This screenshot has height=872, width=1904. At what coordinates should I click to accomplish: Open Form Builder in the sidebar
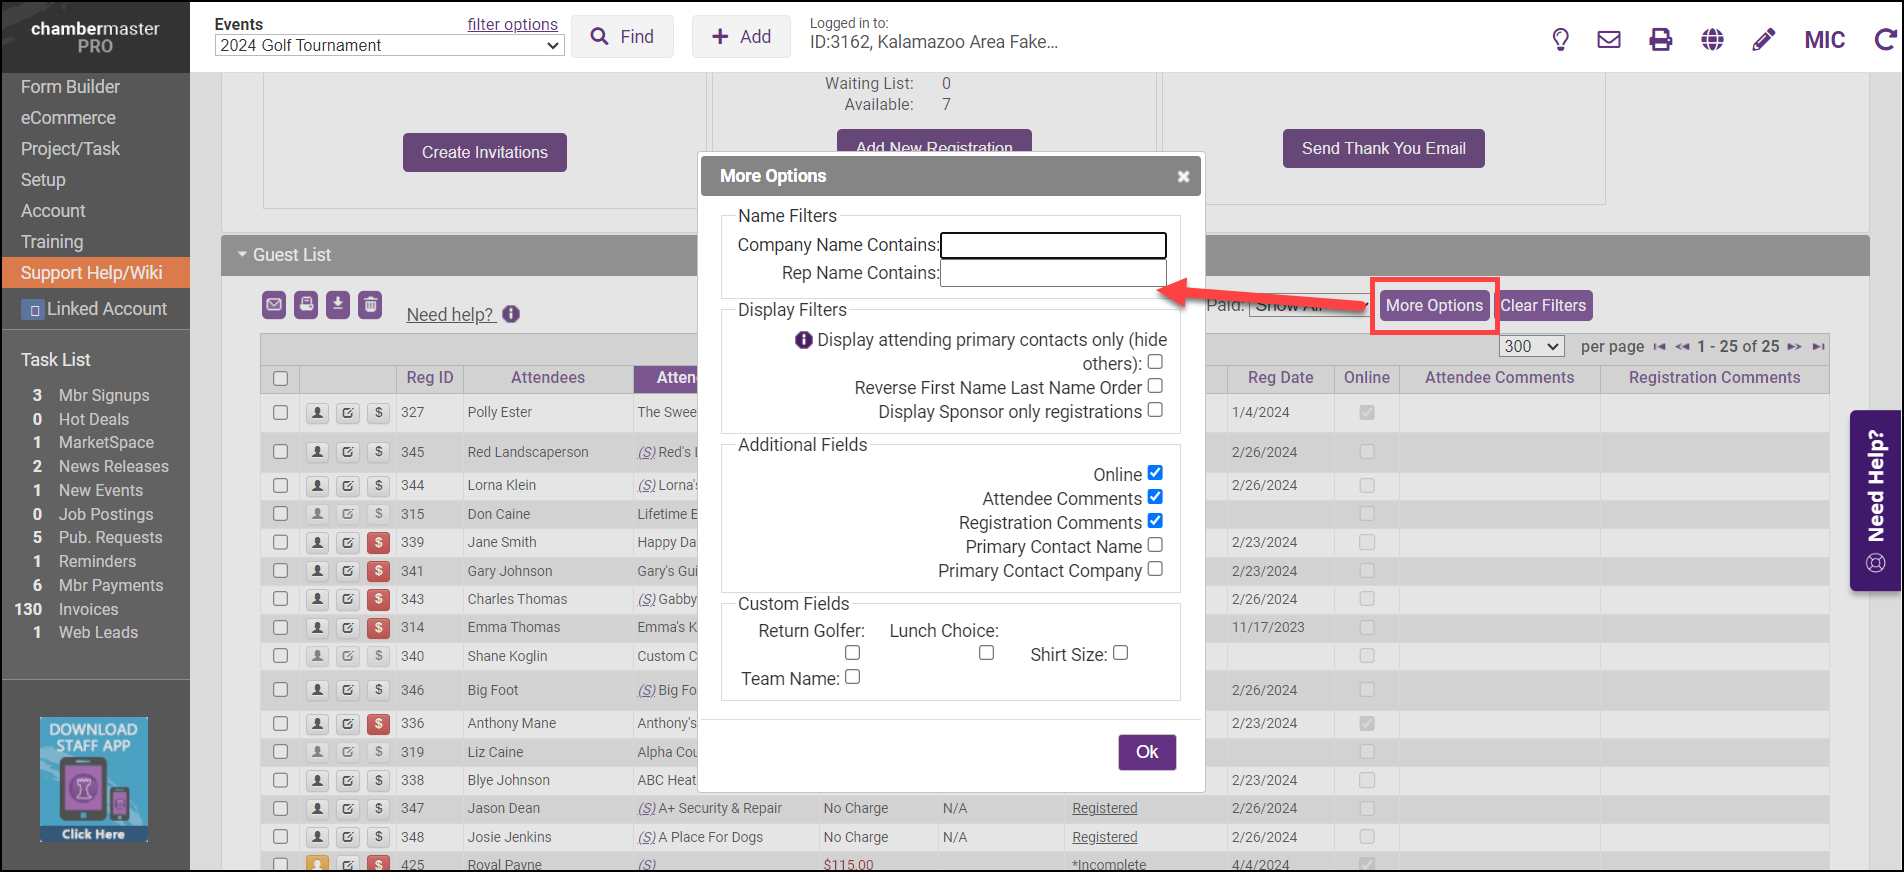pyautogui.click(x=70, y=87)
